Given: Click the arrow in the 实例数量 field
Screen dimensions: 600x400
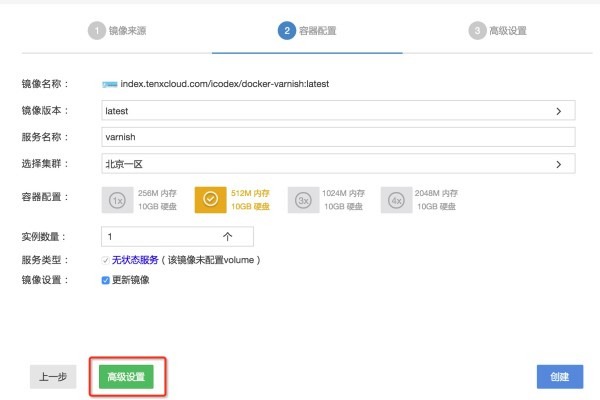Looking at the screenshot, I should click(x=227, y=237).
